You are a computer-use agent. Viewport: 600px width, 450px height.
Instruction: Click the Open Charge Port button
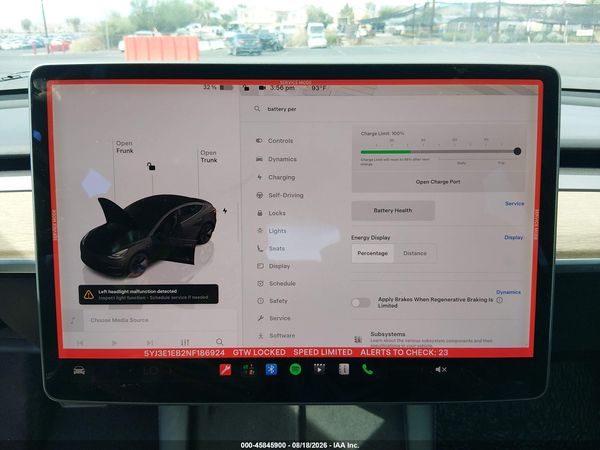click(438, 182)
